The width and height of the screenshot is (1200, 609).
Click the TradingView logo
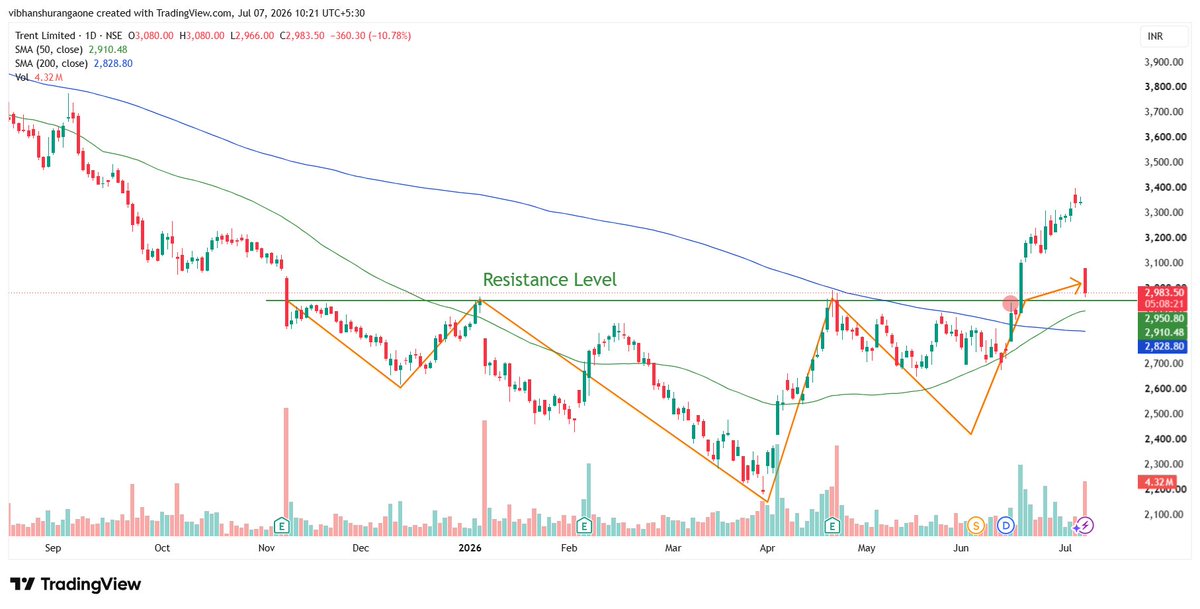point(76,585)
